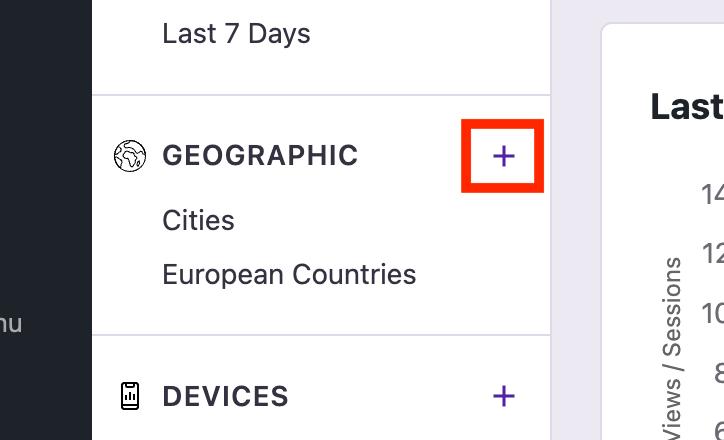Screen dimensions: 724x440
Task: Click the GEOGRAPHIC section heading
Action: (260, 156)
